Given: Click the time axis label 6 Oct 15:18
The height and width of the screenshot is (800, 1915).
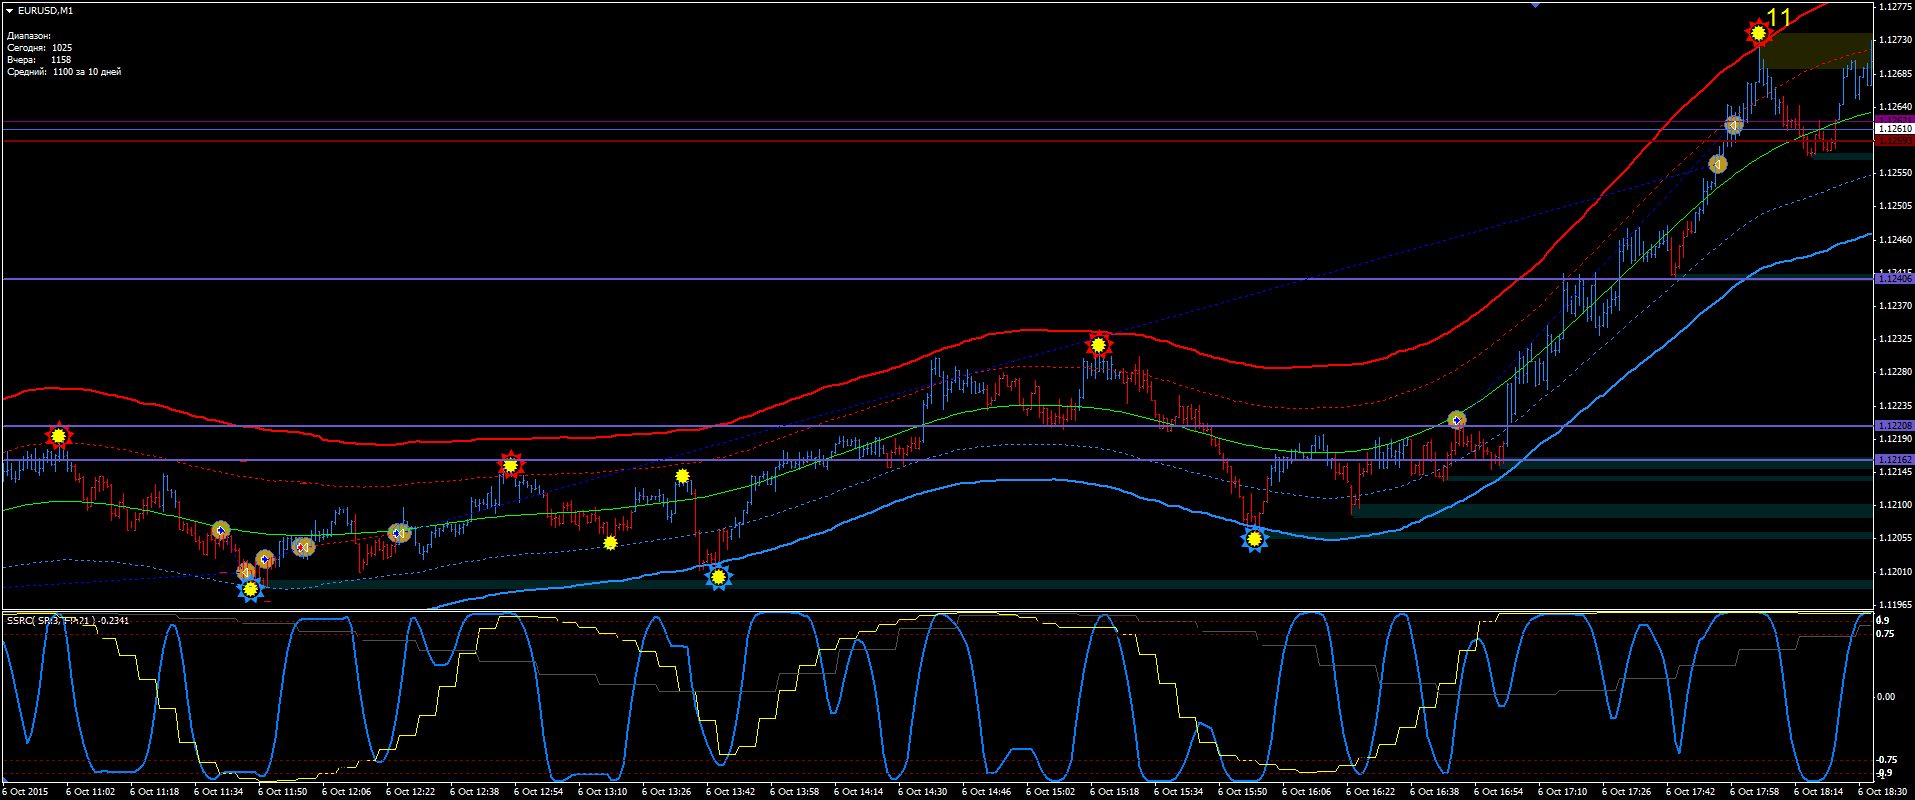Looking at the screenshot, I should (1114, 792).
